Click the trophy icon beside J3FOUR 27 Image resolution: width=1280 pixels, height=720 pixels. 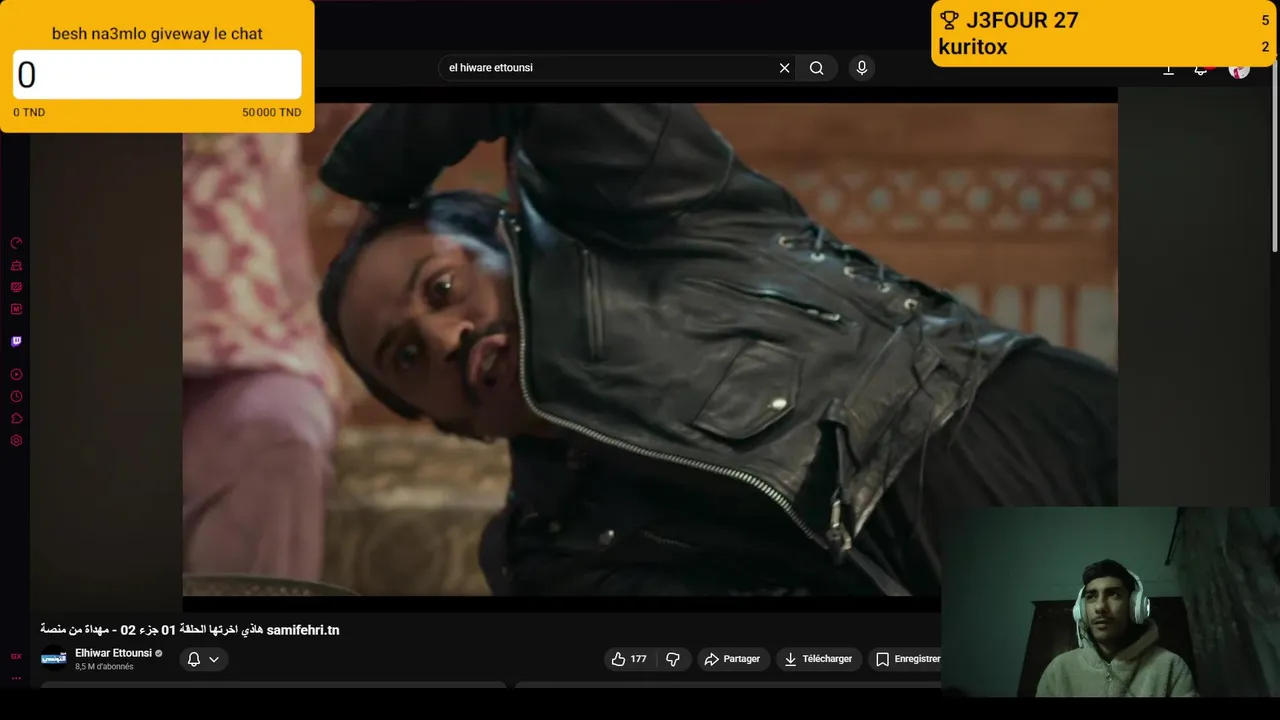(x=949, y=21)
